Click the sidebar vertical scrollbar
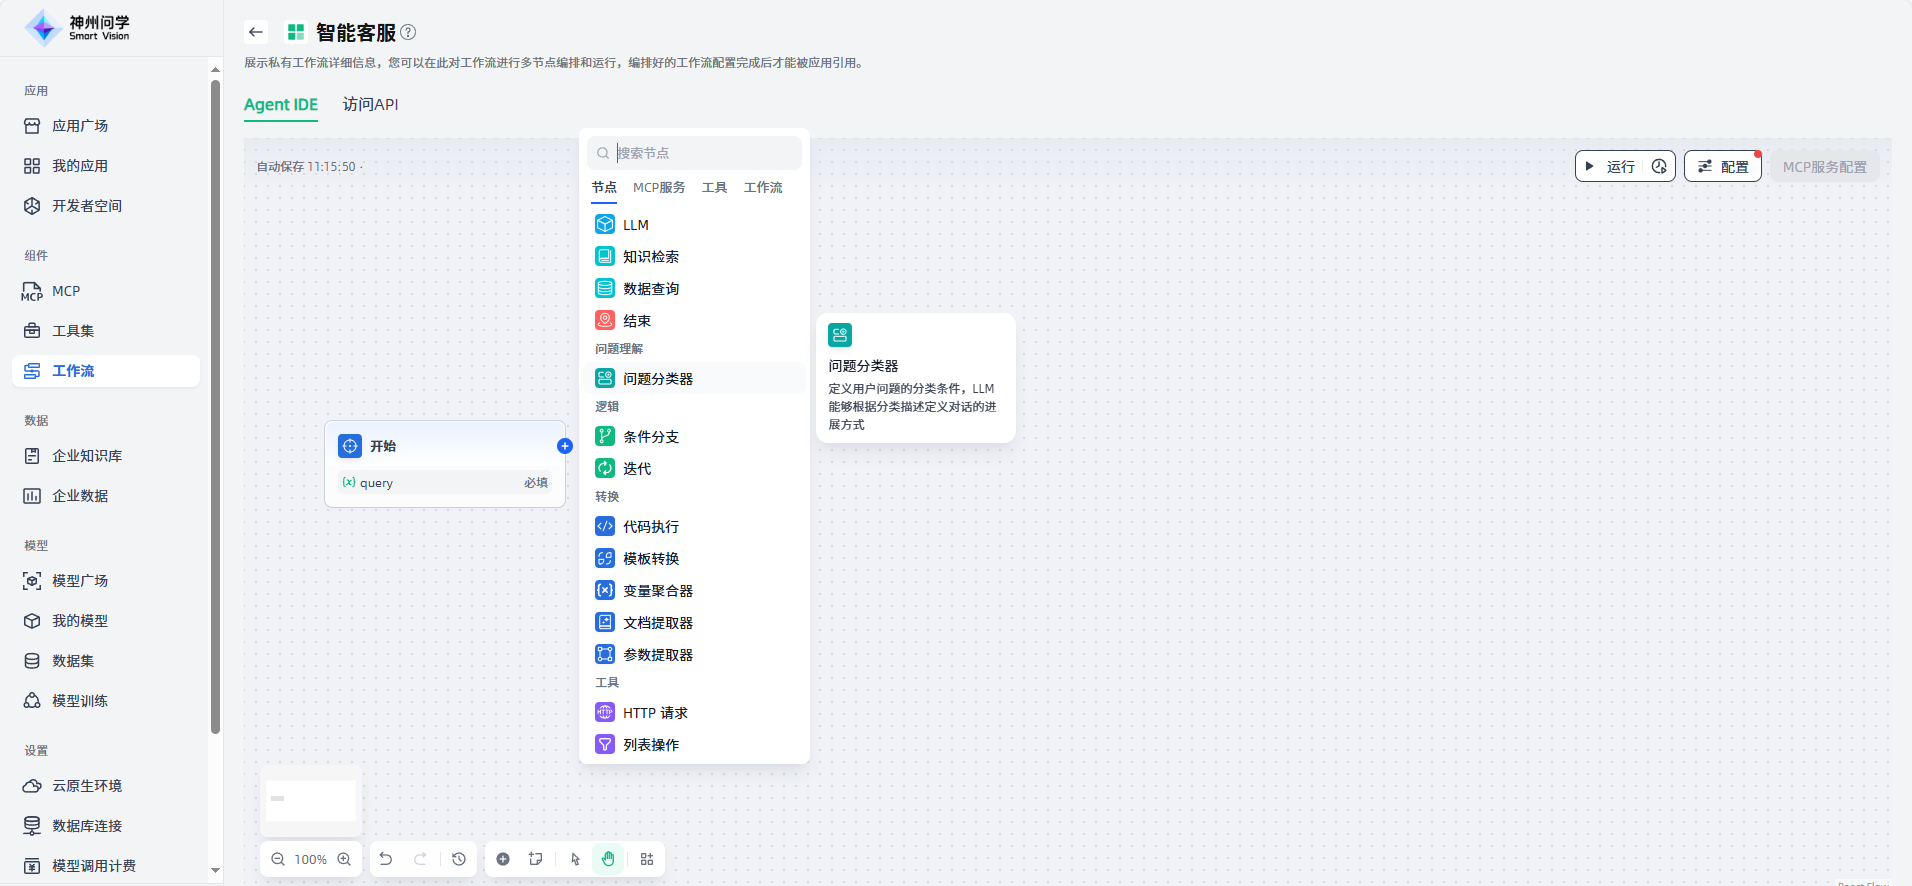 point(215,400)
